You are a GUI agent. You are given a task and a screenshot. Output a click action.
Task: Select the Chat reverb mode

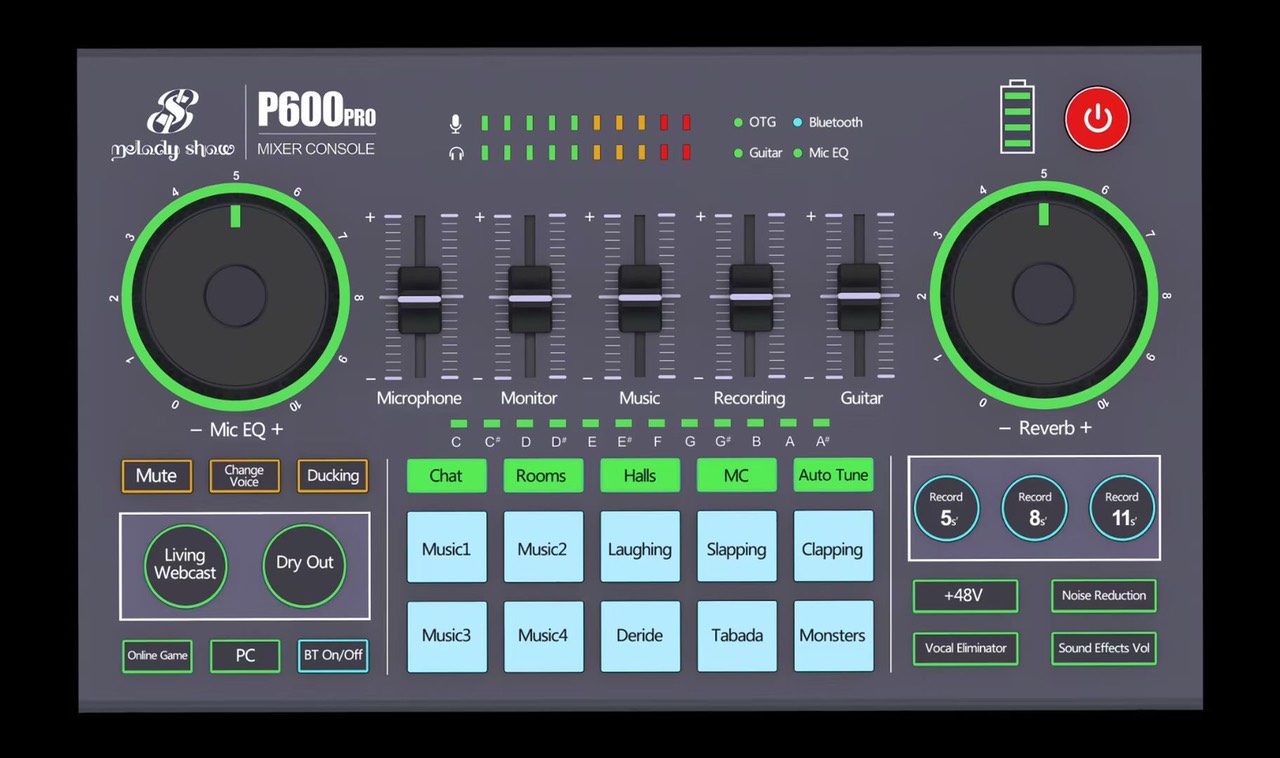(x=446, y=476)
